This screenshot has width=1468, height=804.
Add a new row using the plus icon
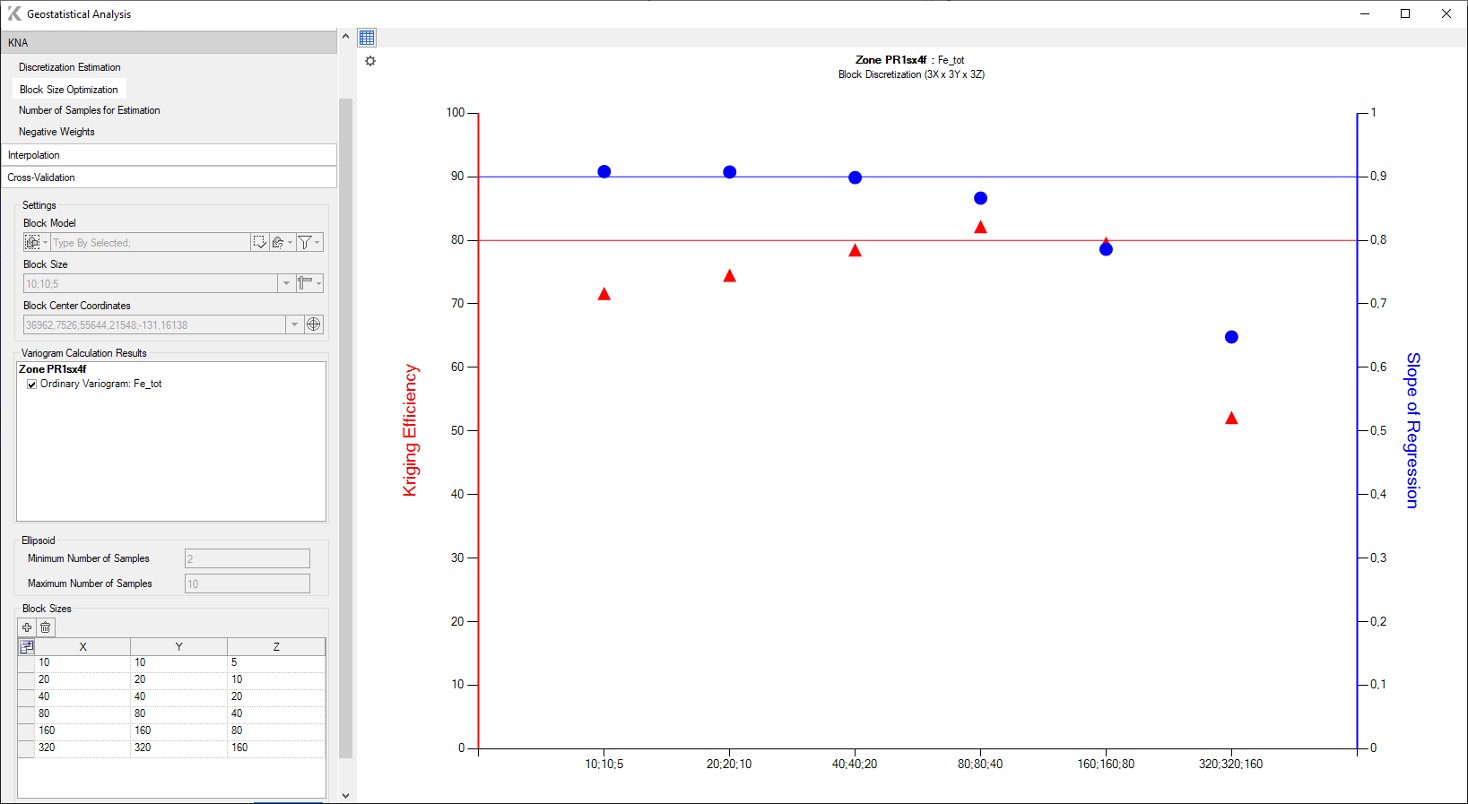(x=27, y=626)
